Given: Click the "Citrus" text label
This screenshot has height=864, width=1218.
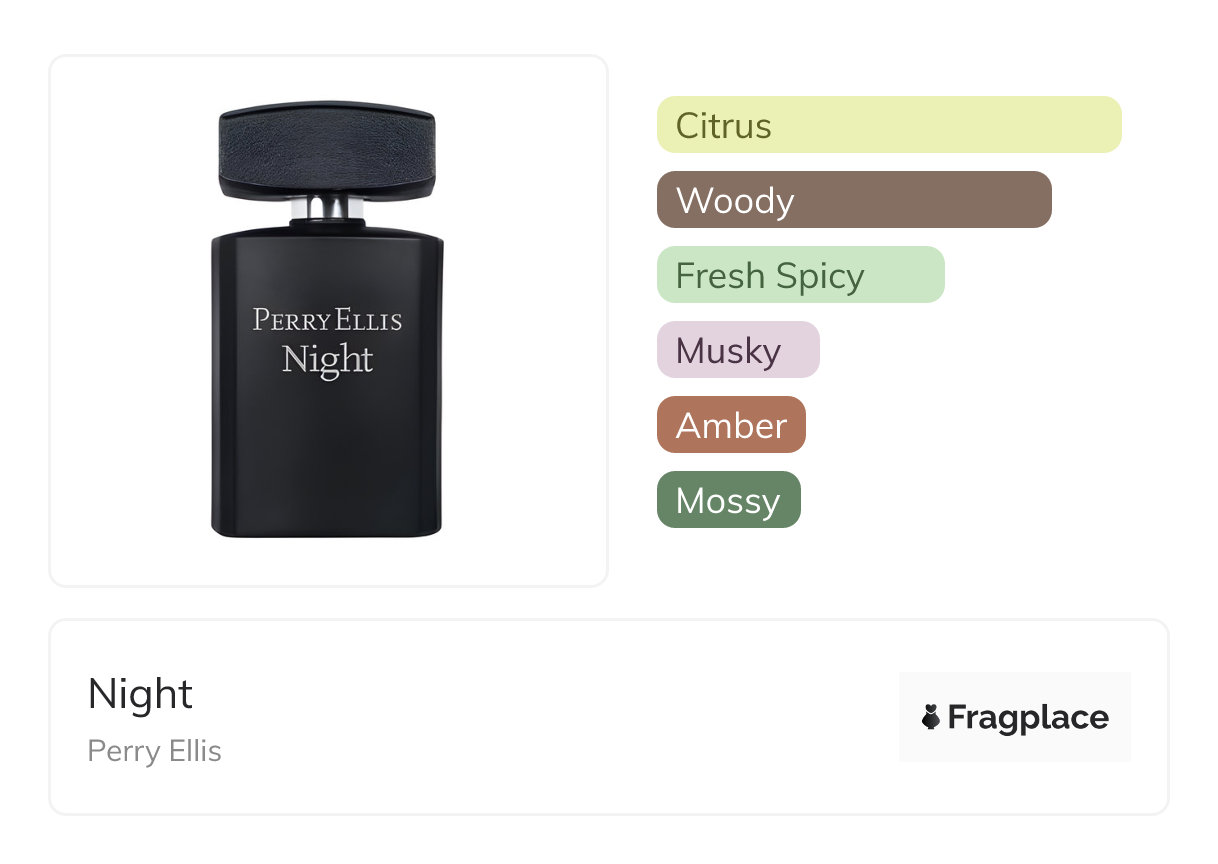Looking at the screenshot, I should tap(724, 126).
